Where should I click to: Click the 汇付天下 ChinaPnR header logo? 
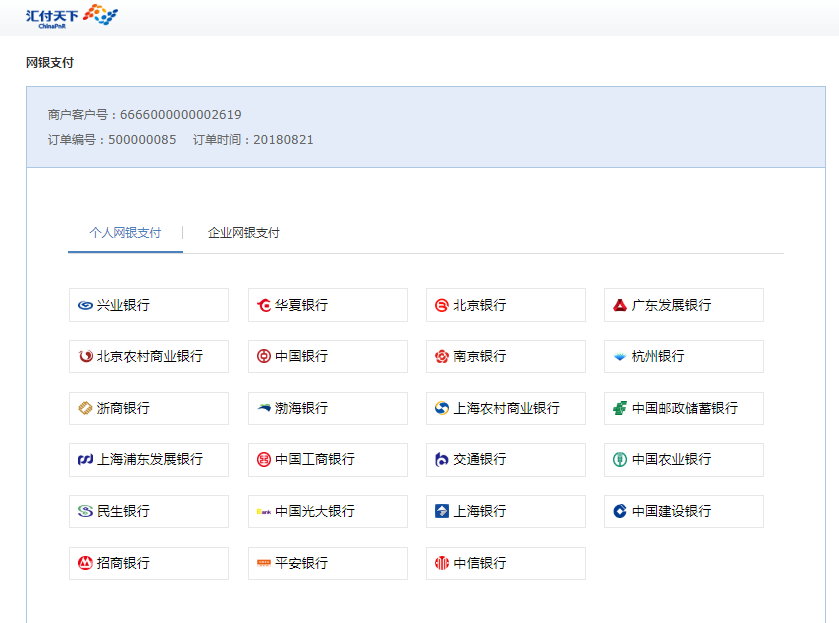(72, 16)
